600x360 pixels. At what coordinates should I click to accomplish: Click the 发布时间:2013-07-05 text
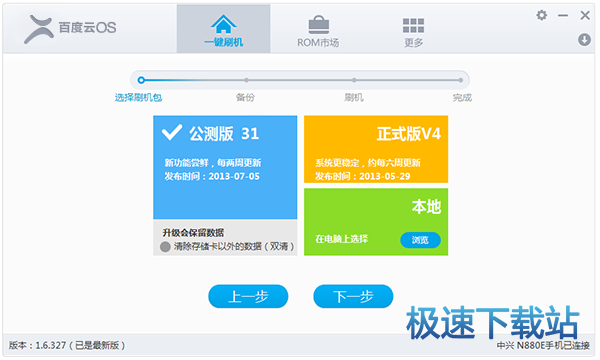pyautogui.click(x=212, y=176)
